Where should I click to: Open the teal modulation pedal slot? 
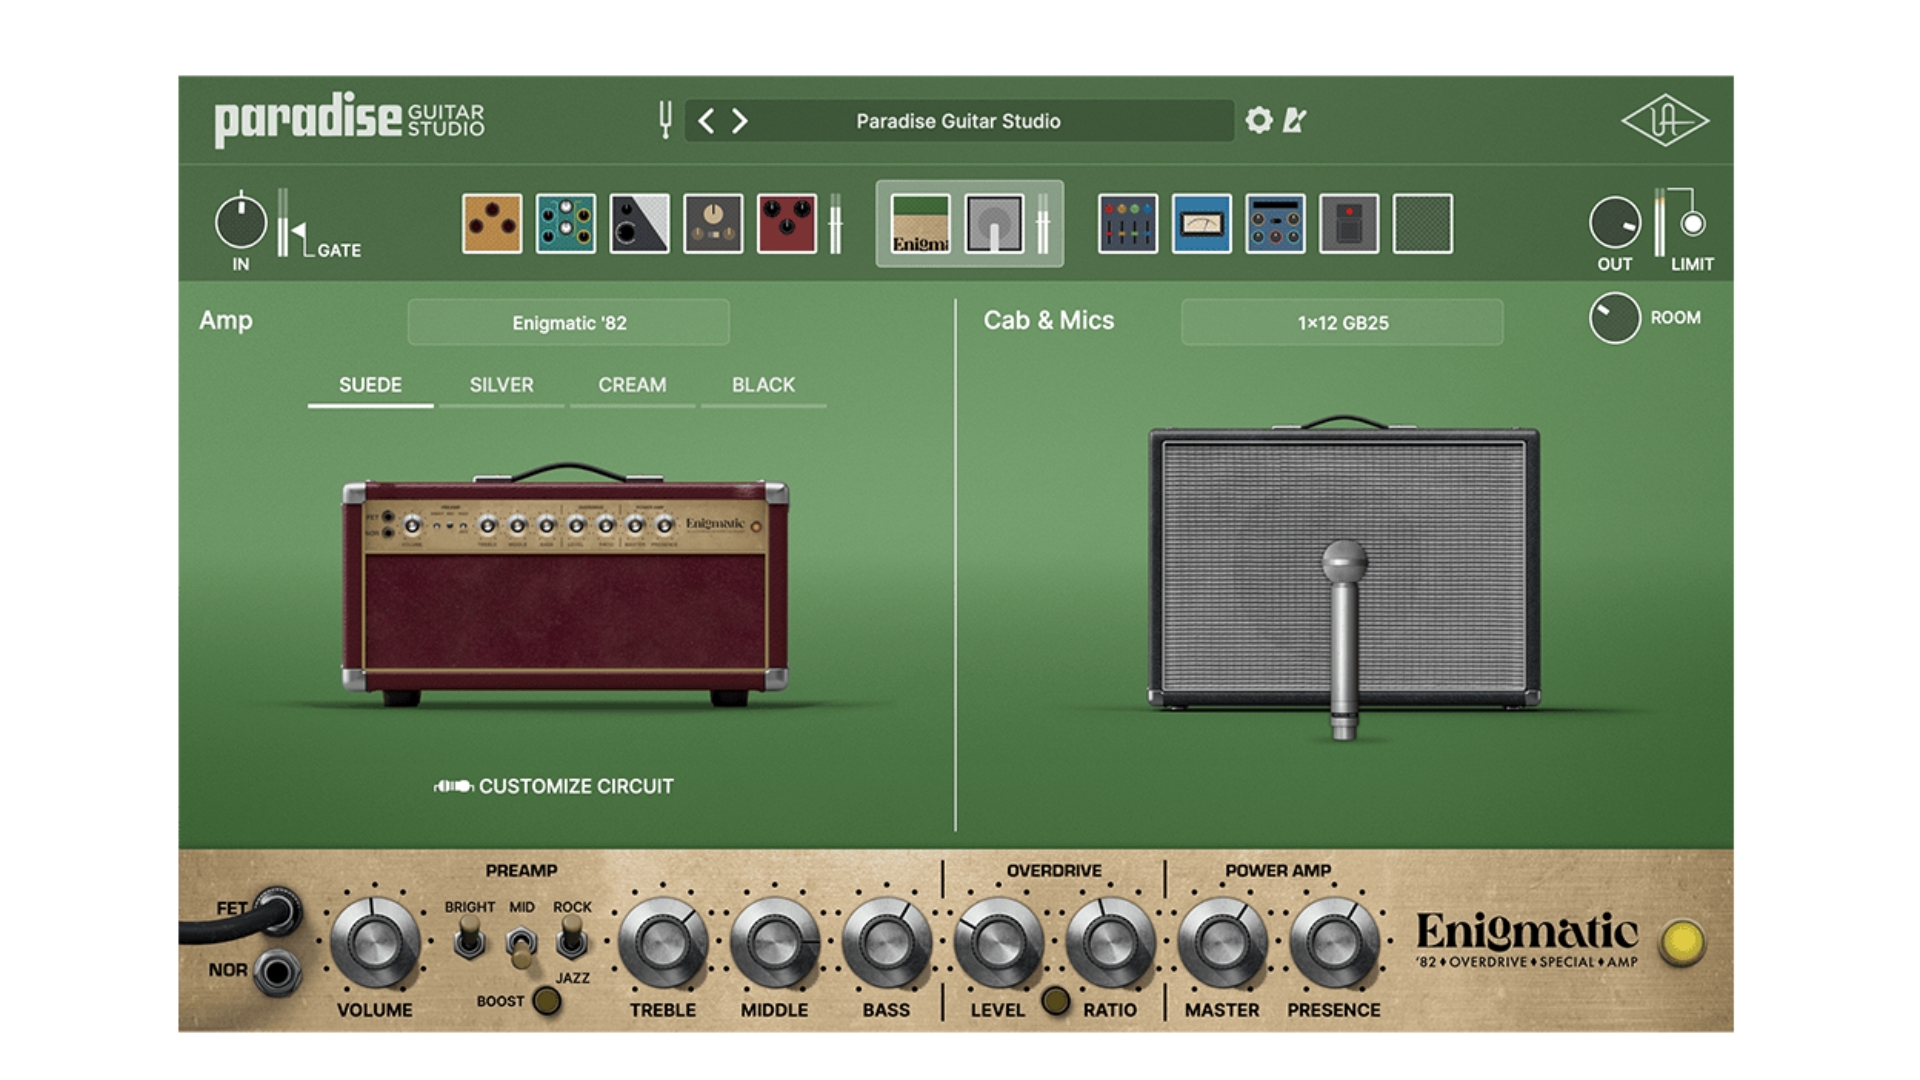(x=566, y=222)
